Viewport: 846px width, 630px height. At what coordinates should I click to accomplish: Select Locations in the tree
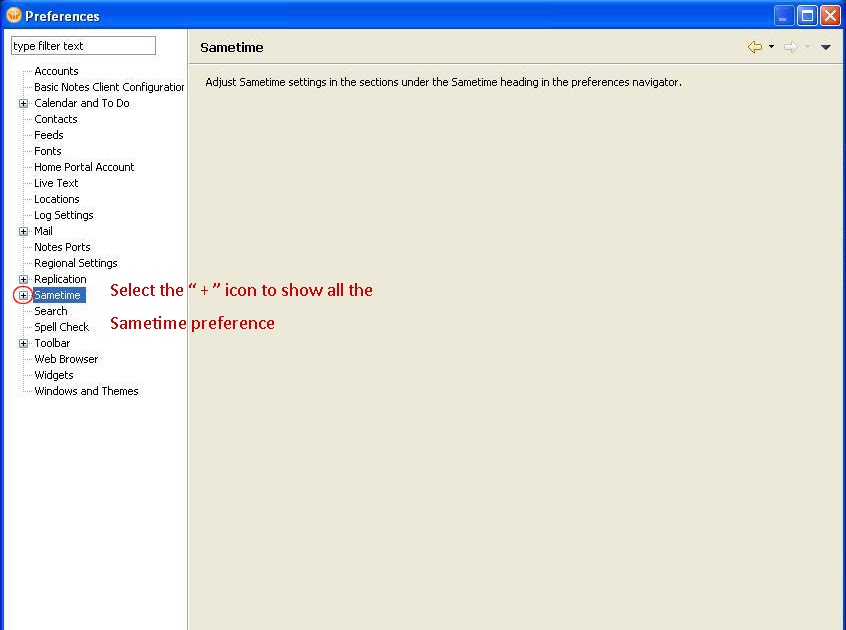click(x=57, y=199)
